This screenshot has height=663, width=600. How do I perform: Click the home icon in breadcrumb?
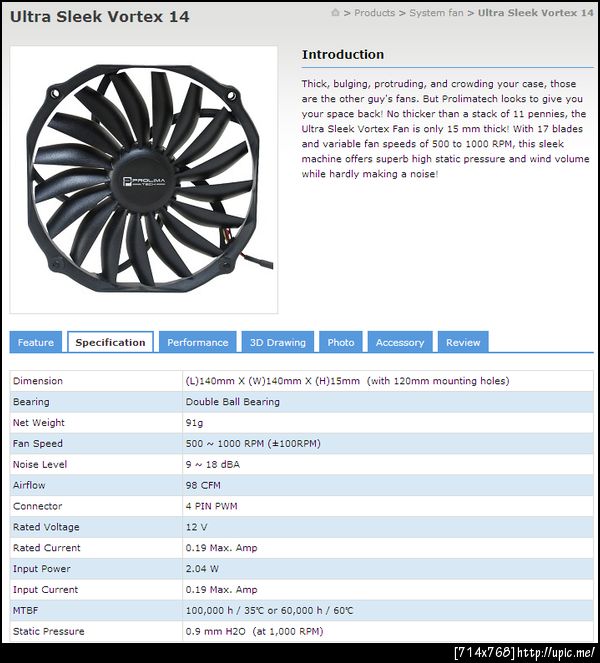click(335, 13)
